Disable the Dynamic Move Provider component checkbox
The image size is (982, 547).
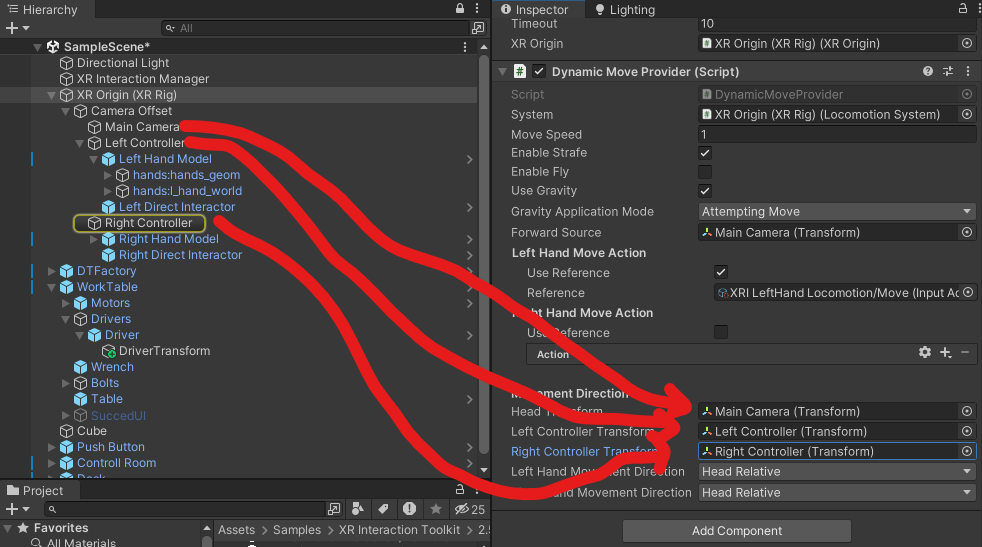coord(539,71)
